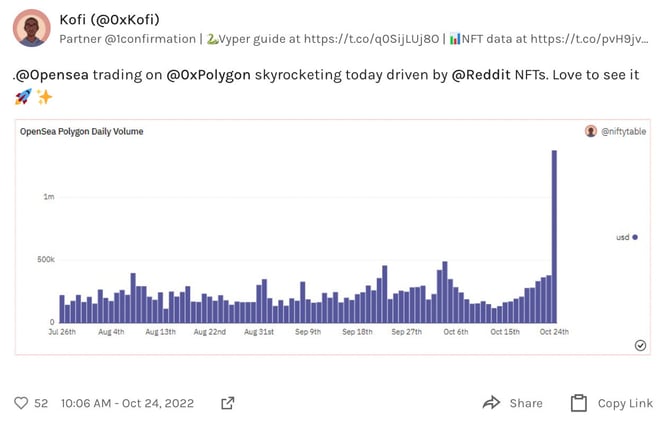Click the 1m y-axis label
664x421 pixels.
(49, 197)
